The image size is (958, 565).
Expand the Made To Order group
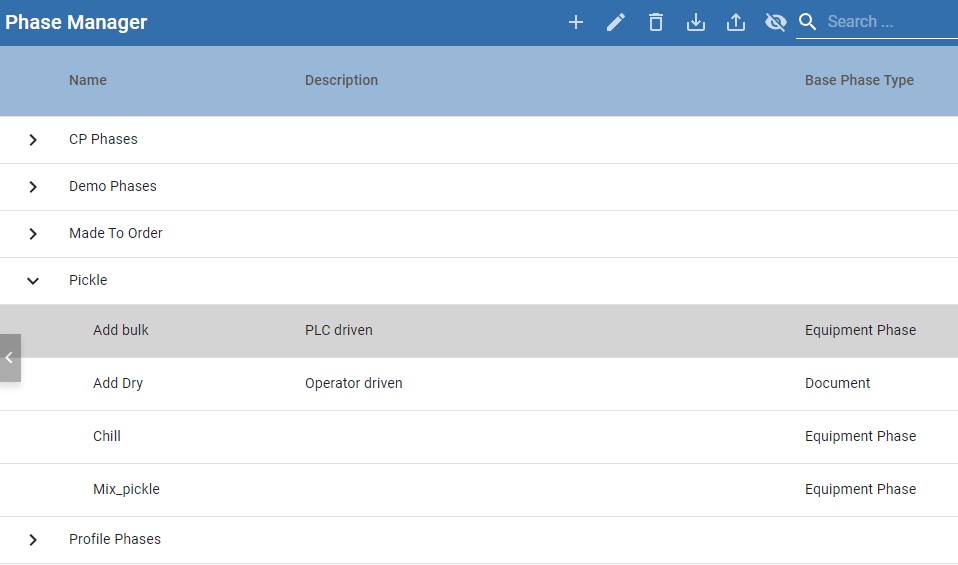pos(33,234)
